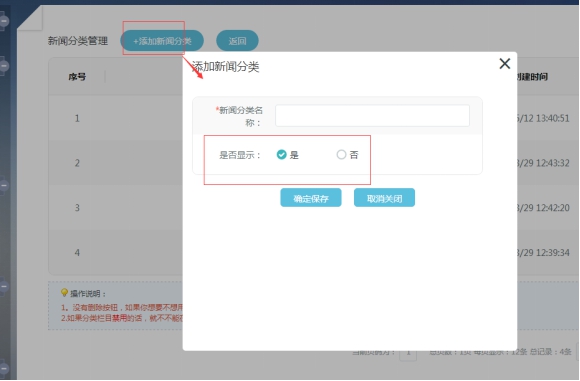Click the timestamp ending 12:42:20

click(543, 208)
